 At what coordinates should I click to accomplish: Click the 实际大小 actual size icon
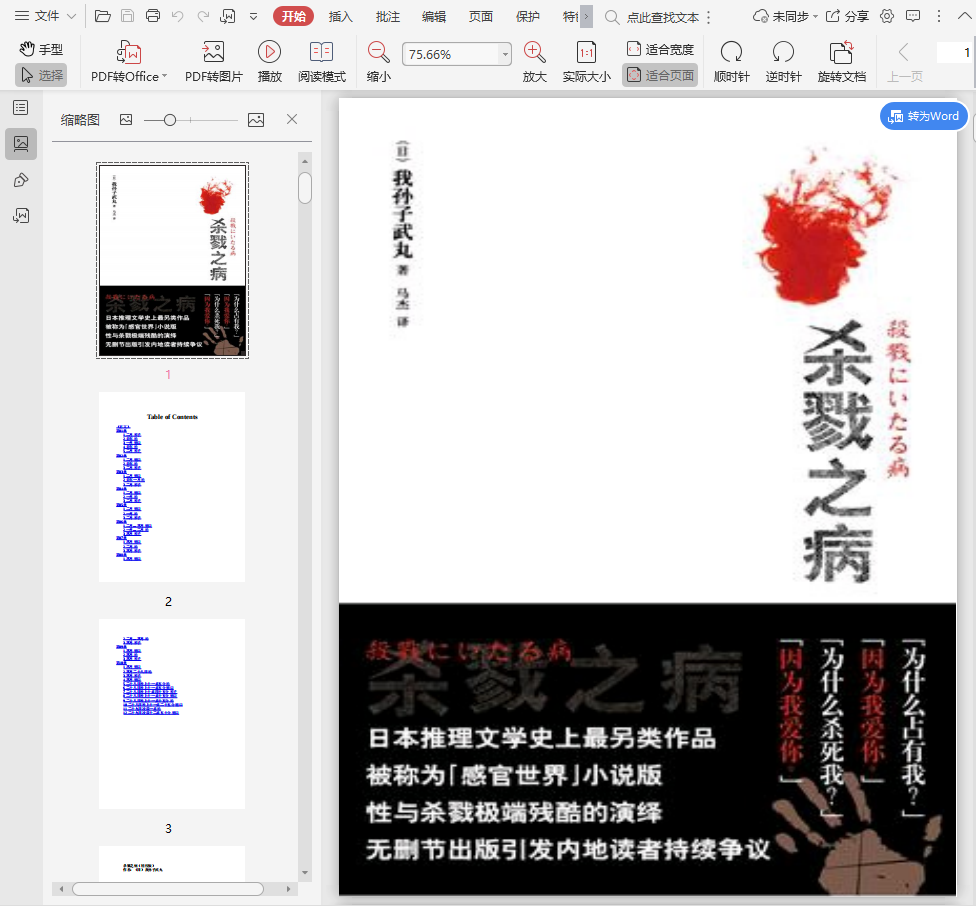(586, 53)
